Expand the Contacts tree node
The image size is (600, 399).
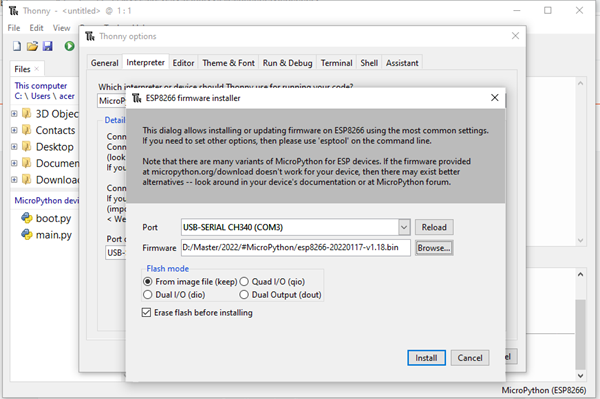point(14,130)
